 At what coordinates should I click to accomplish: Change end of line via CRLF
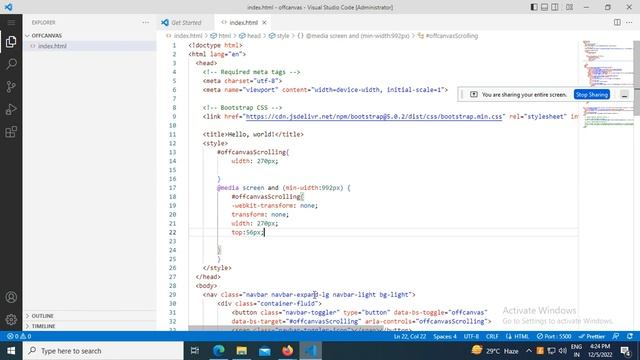492,336
